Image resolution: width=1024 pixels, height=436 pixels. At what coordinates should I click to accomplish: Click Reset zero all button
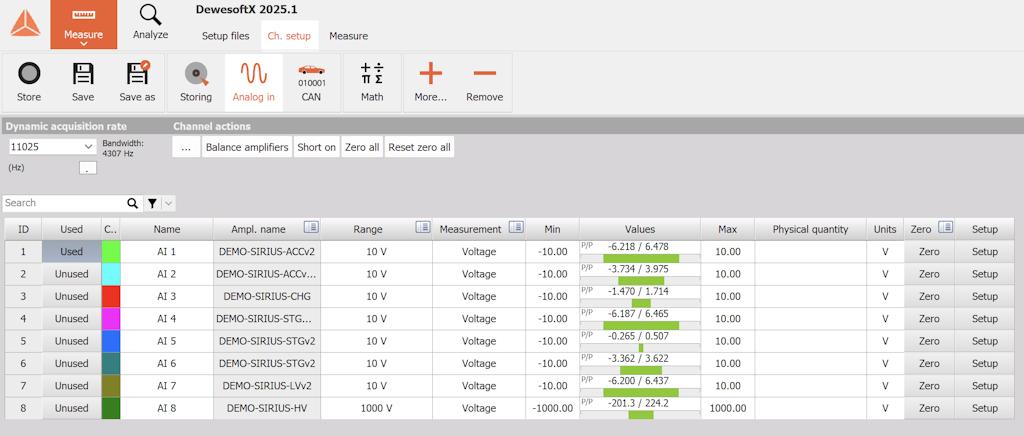coord(419,147)
